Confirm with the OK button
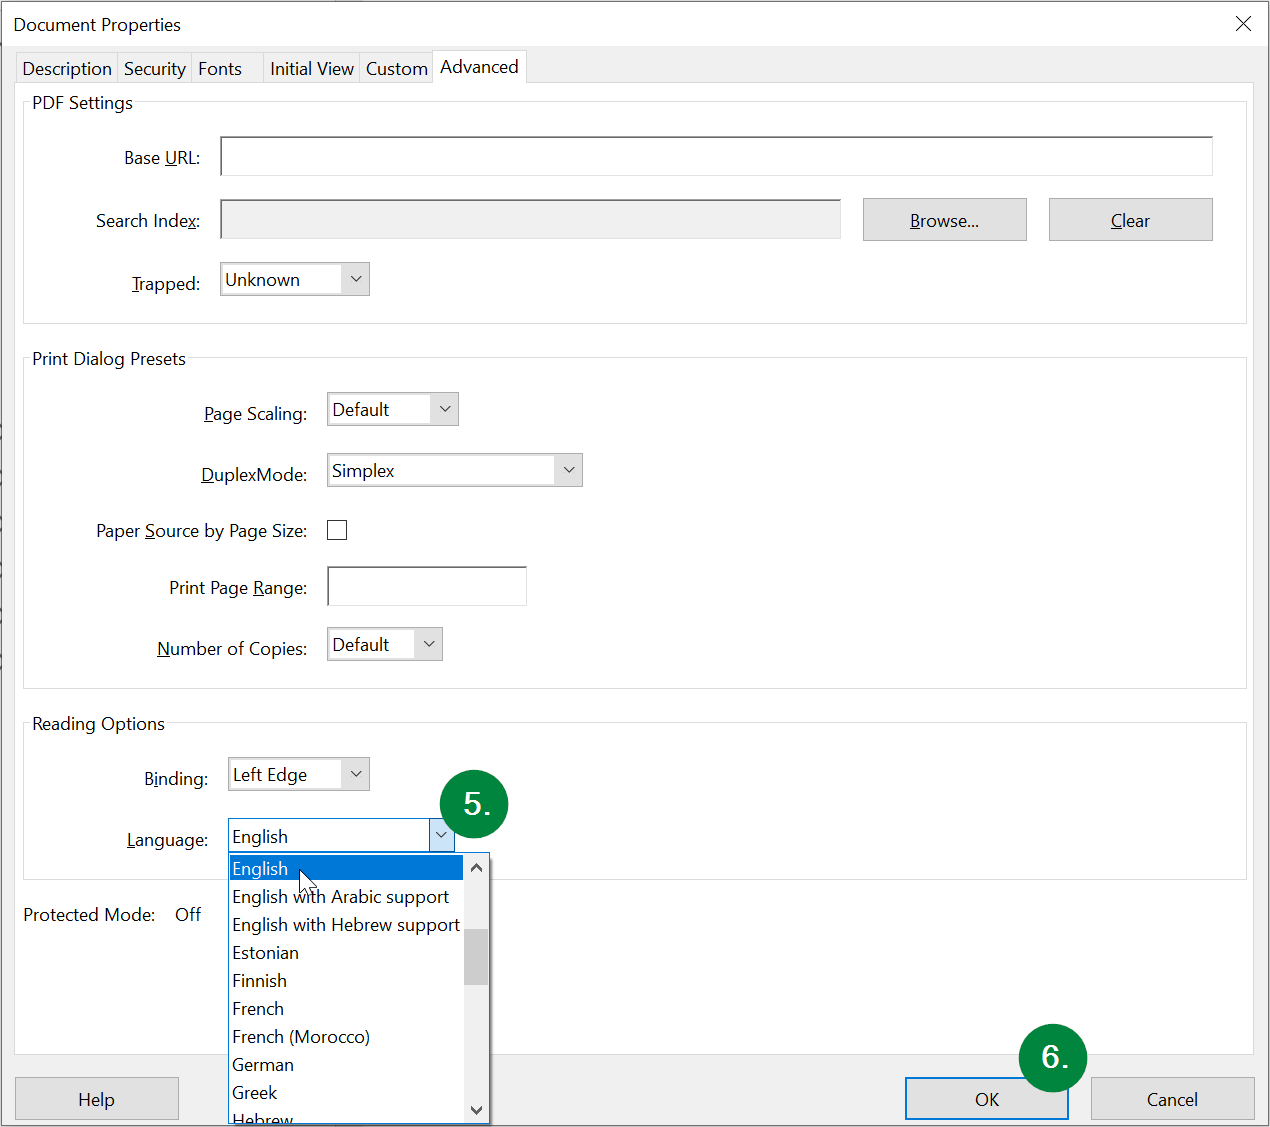The width and height of the screenshot is (1270, 1127). [987, 1099]
